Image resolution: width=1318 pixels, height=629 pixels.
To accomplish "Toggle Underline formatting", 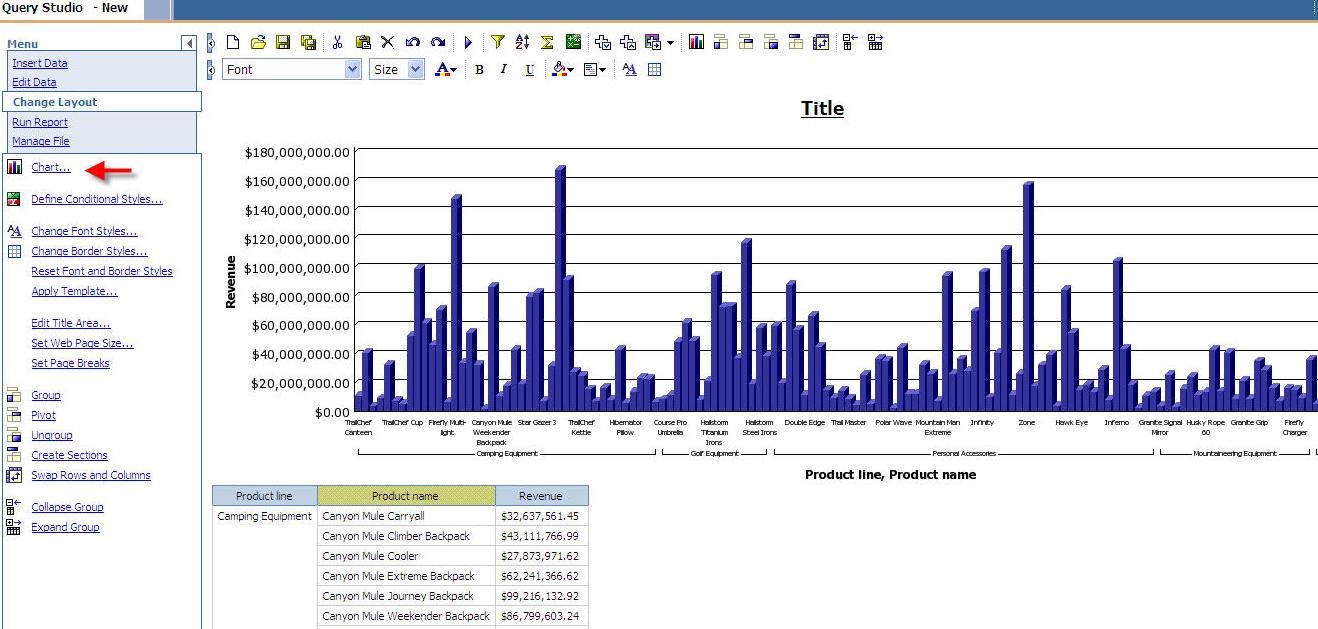I will (x=529, y=69).
